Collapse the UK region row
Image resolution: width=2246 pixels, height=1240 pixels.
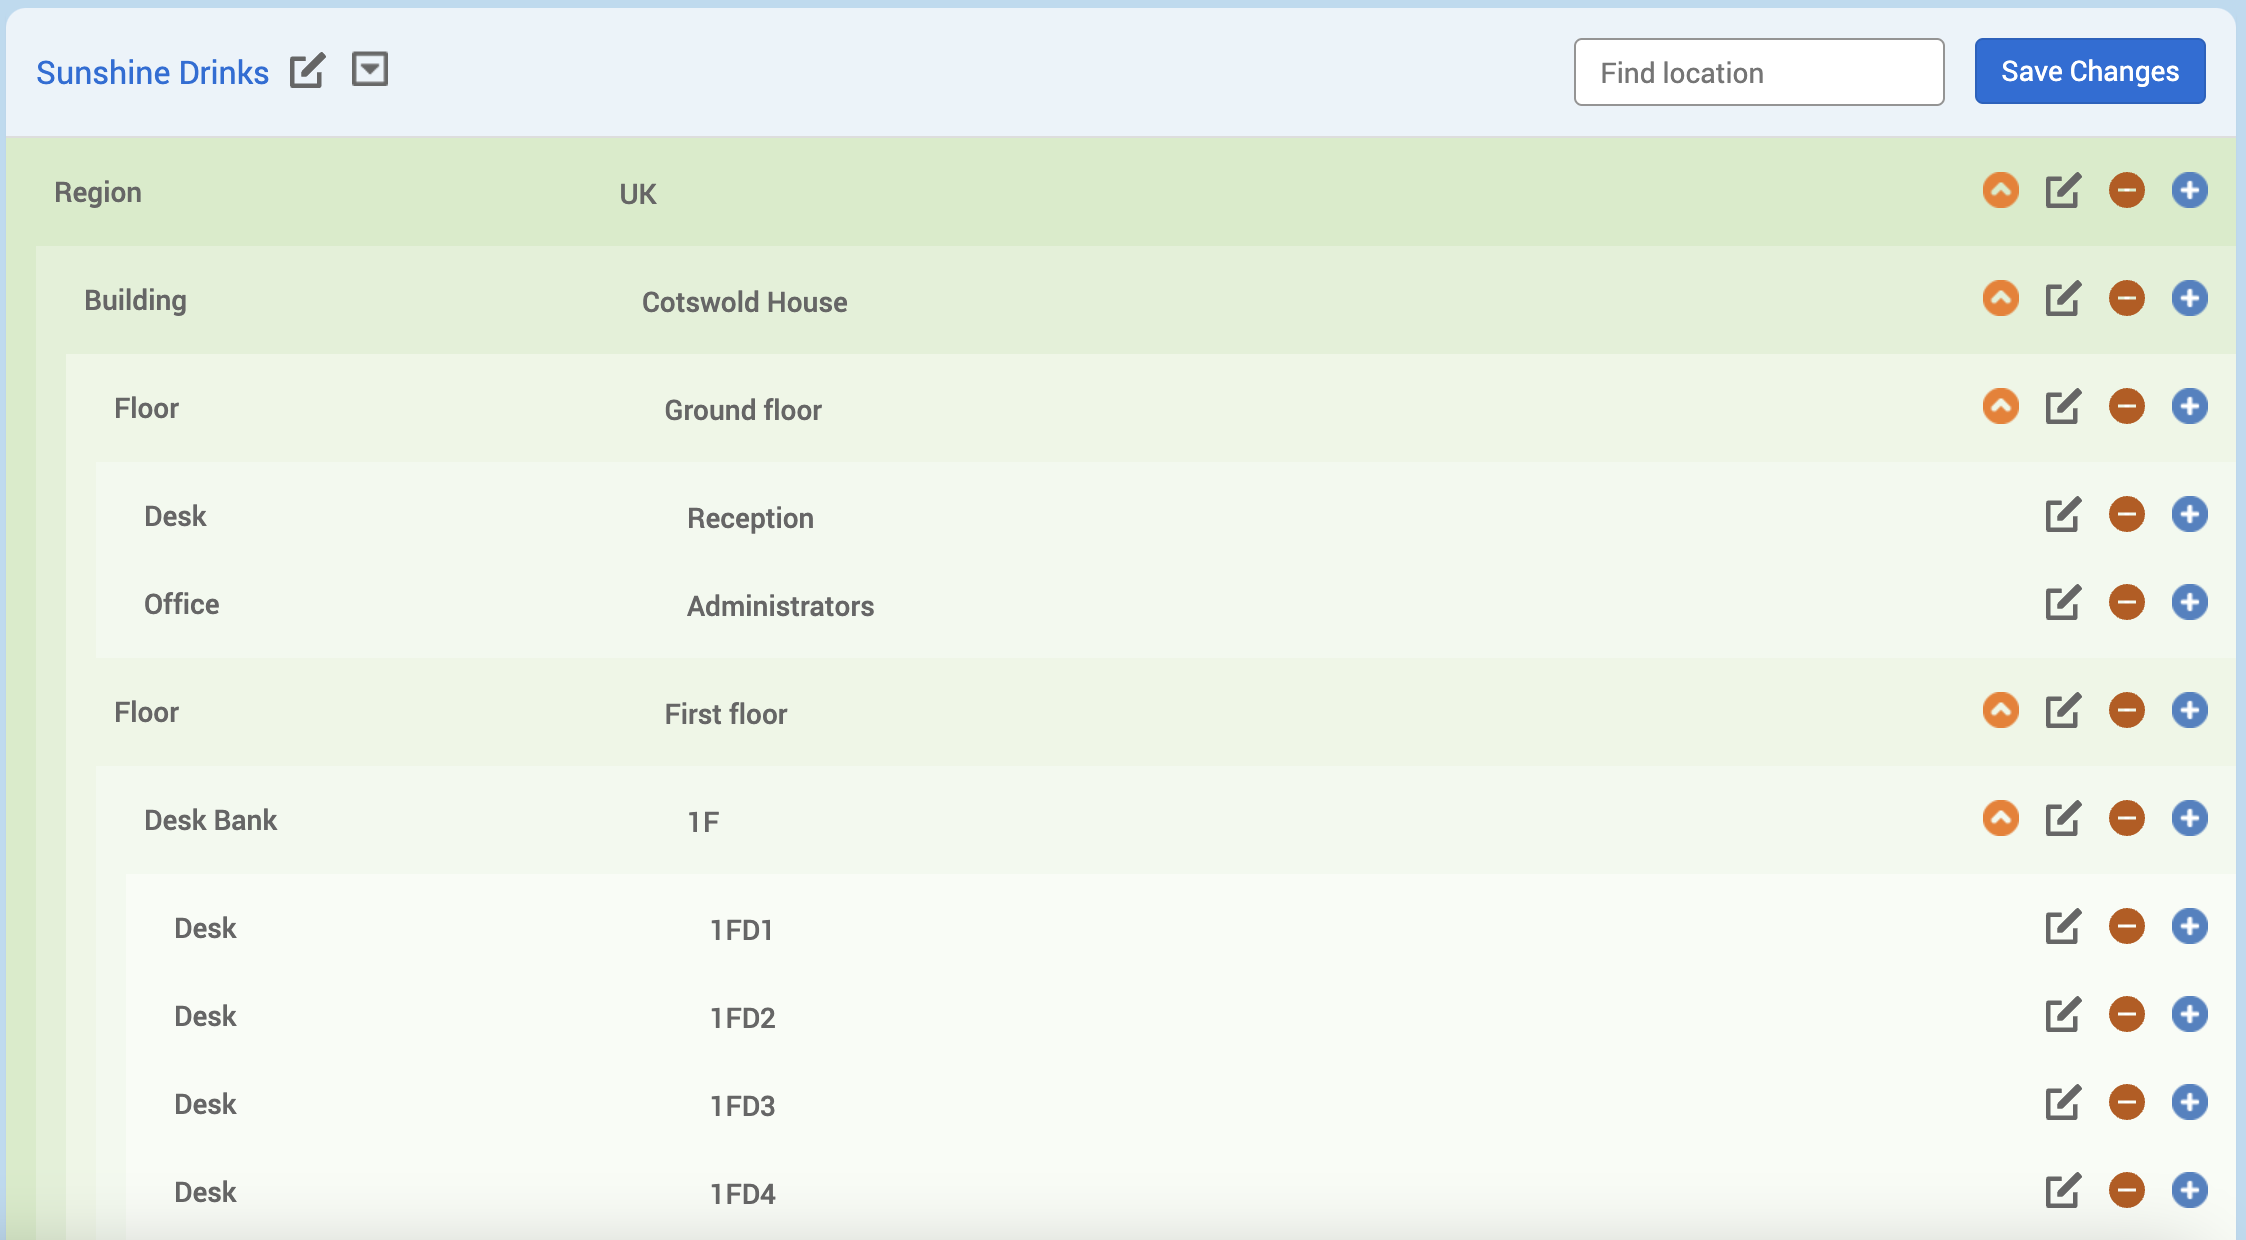(x=2000, y=190)
